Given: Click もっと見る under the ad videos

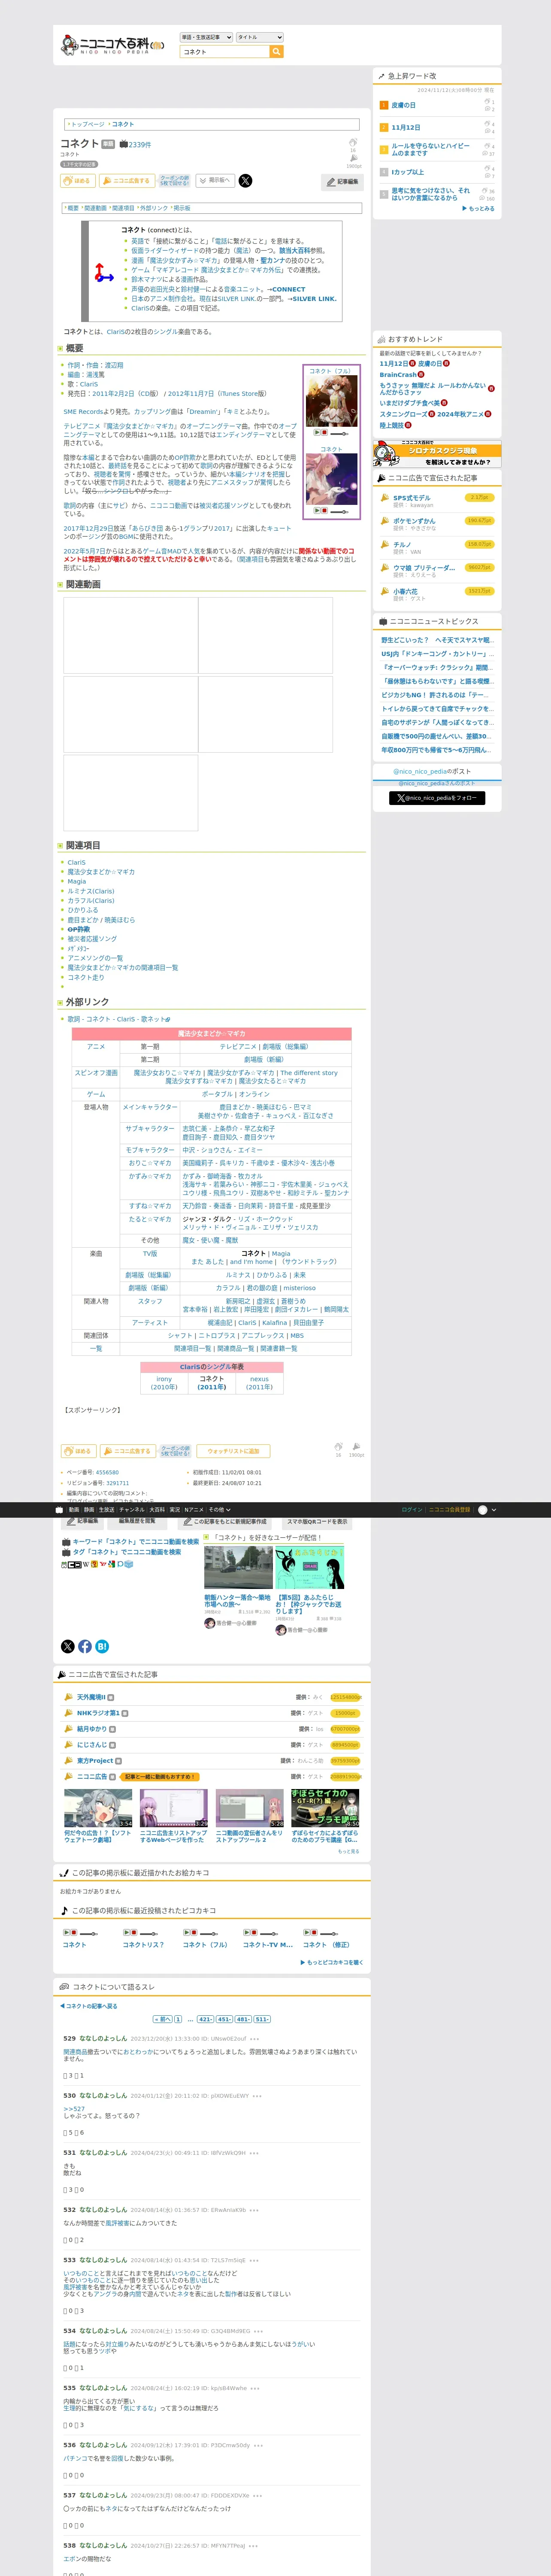Looking at the screenshot, I should (348, 1851).
